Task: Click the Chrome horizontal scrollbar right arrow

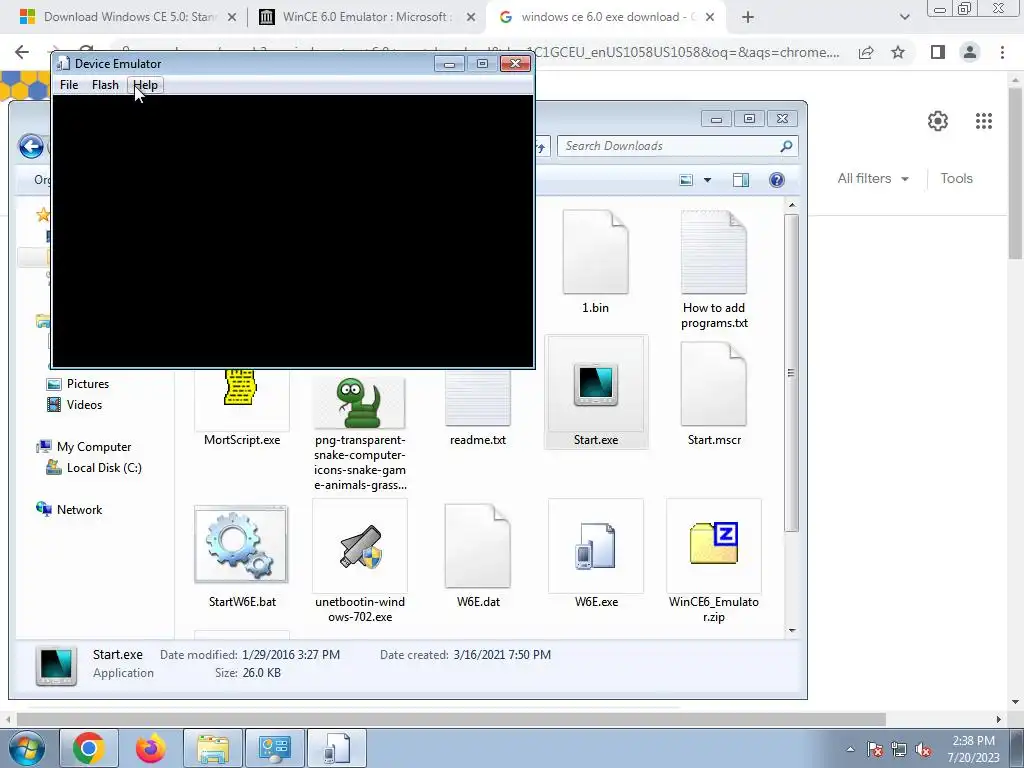Action: click(998, 719)
